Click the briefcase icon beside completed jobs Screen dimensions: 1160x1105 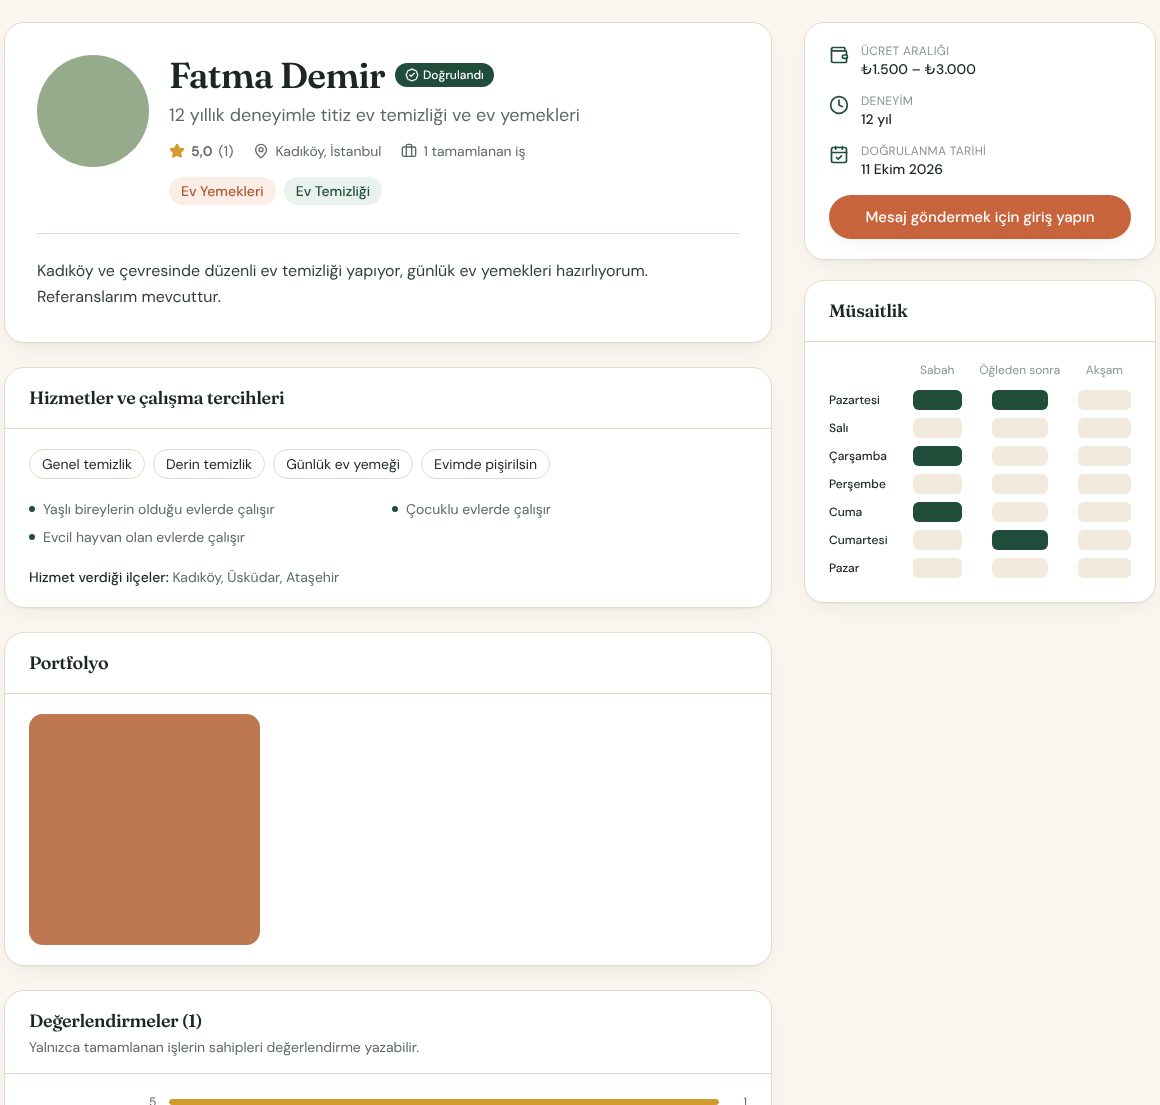[409, 151]
